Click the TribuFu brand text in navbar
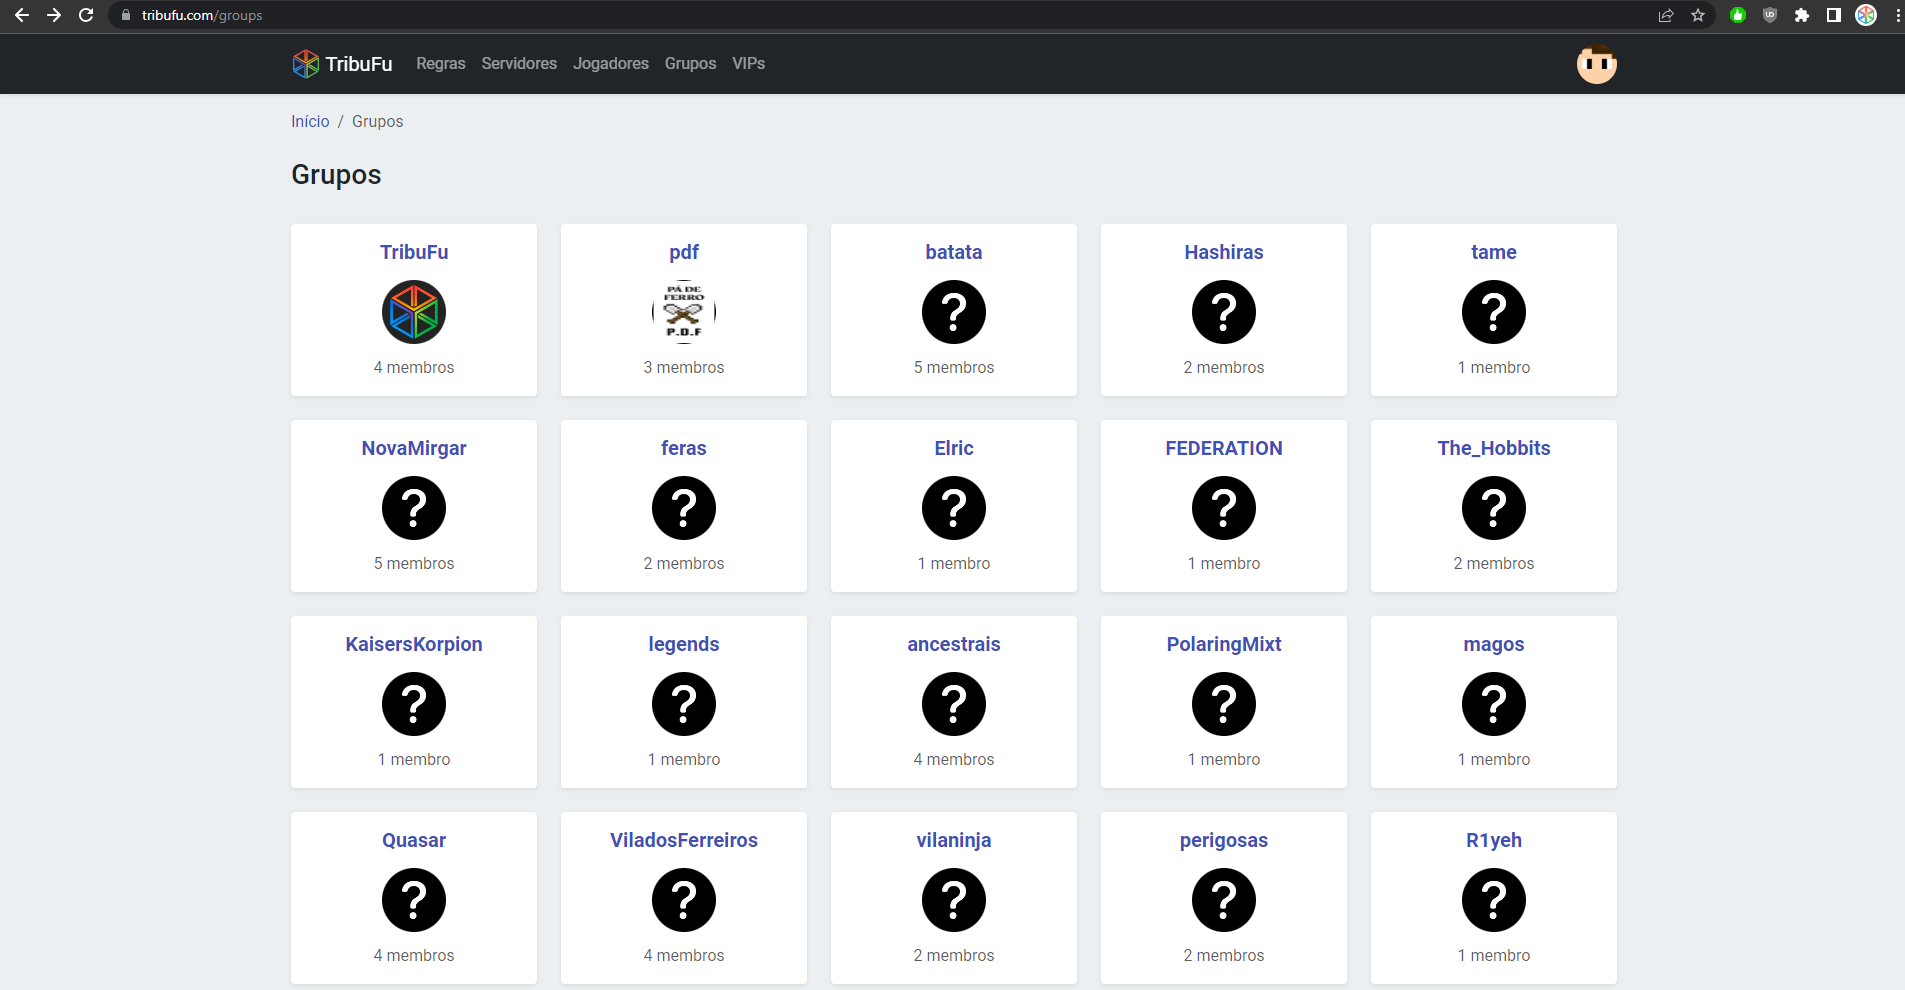1905x990 pixels. [x=359, y=64]
